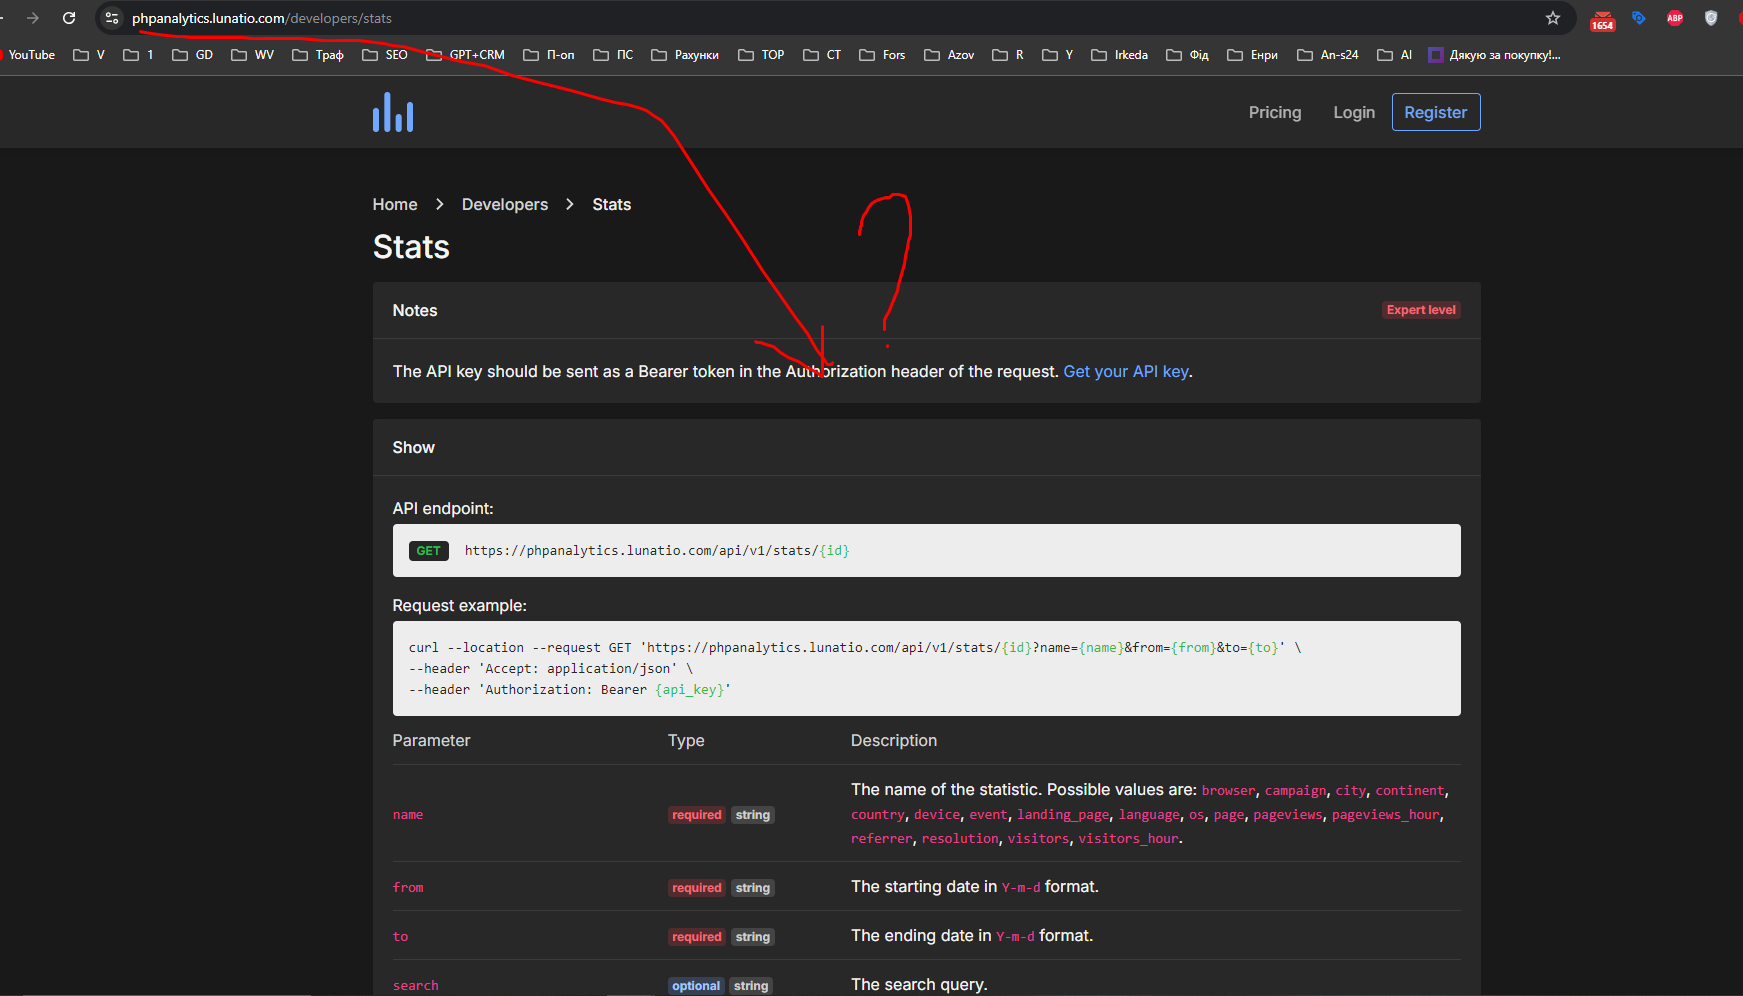Open the red extension with 1654 badge

1602,19
